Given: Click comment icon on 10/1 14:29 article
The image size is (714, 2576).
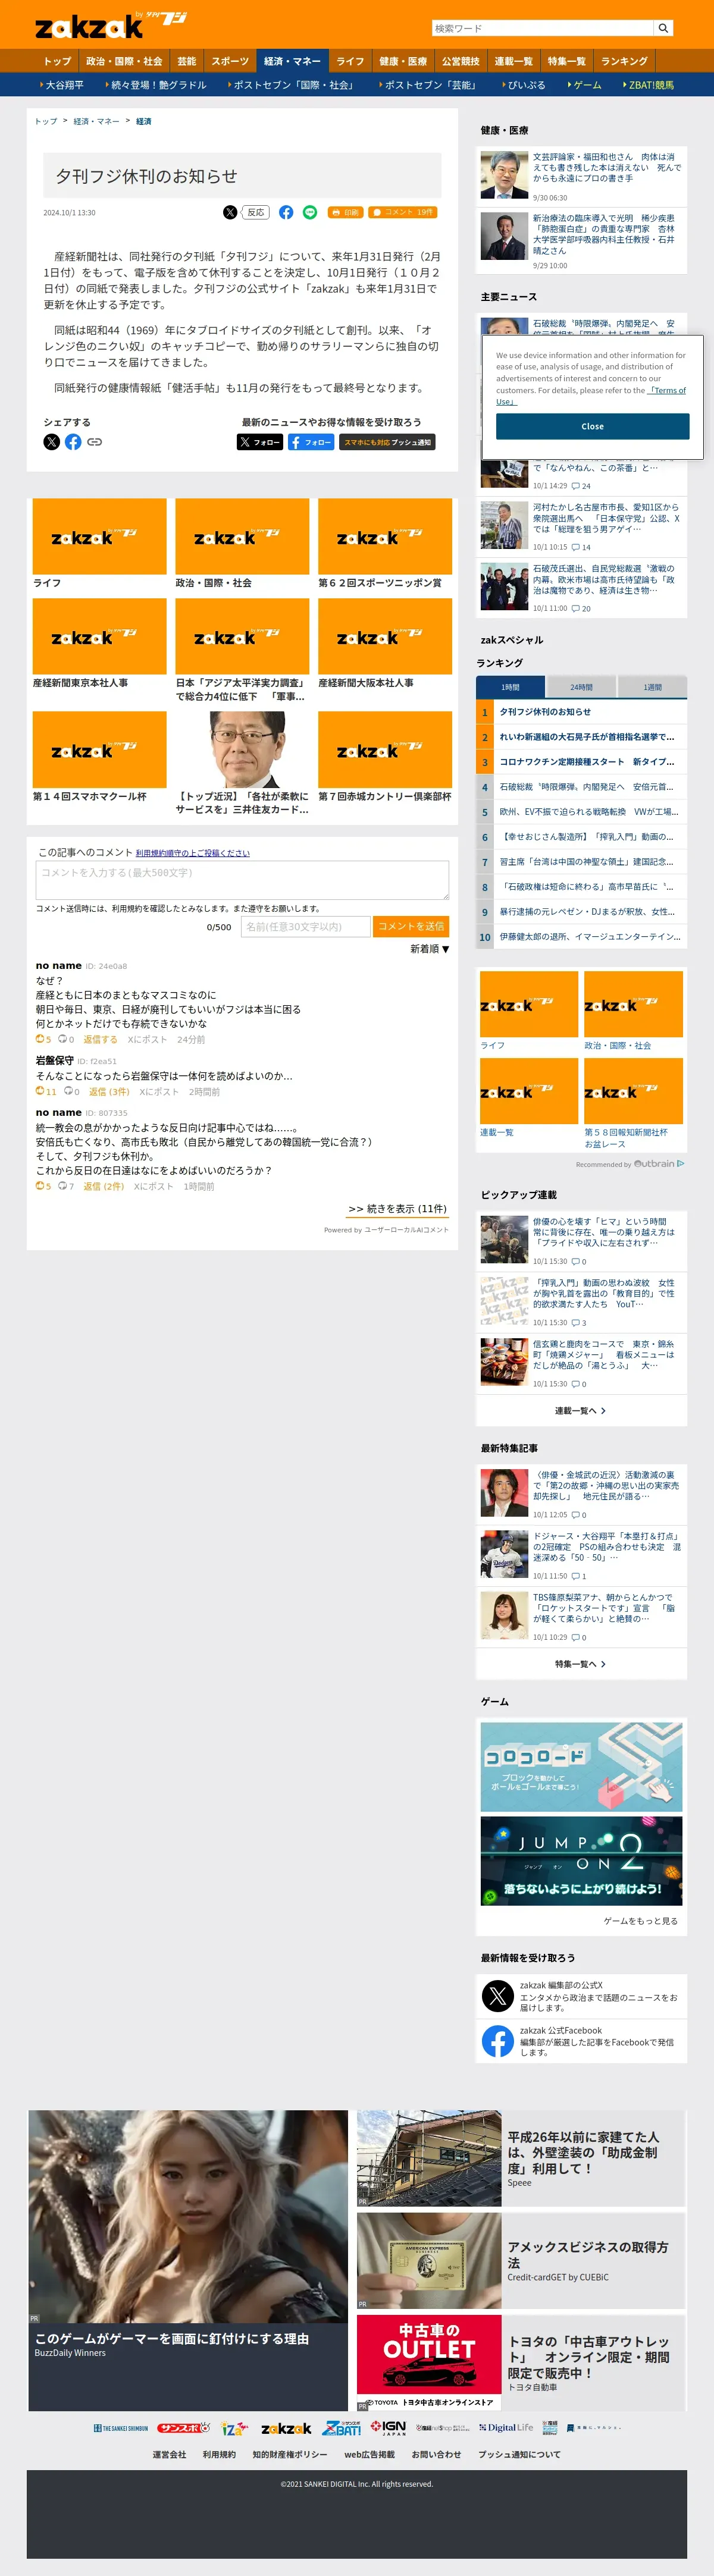Looking at the screenshot, I should pos(576,486).
